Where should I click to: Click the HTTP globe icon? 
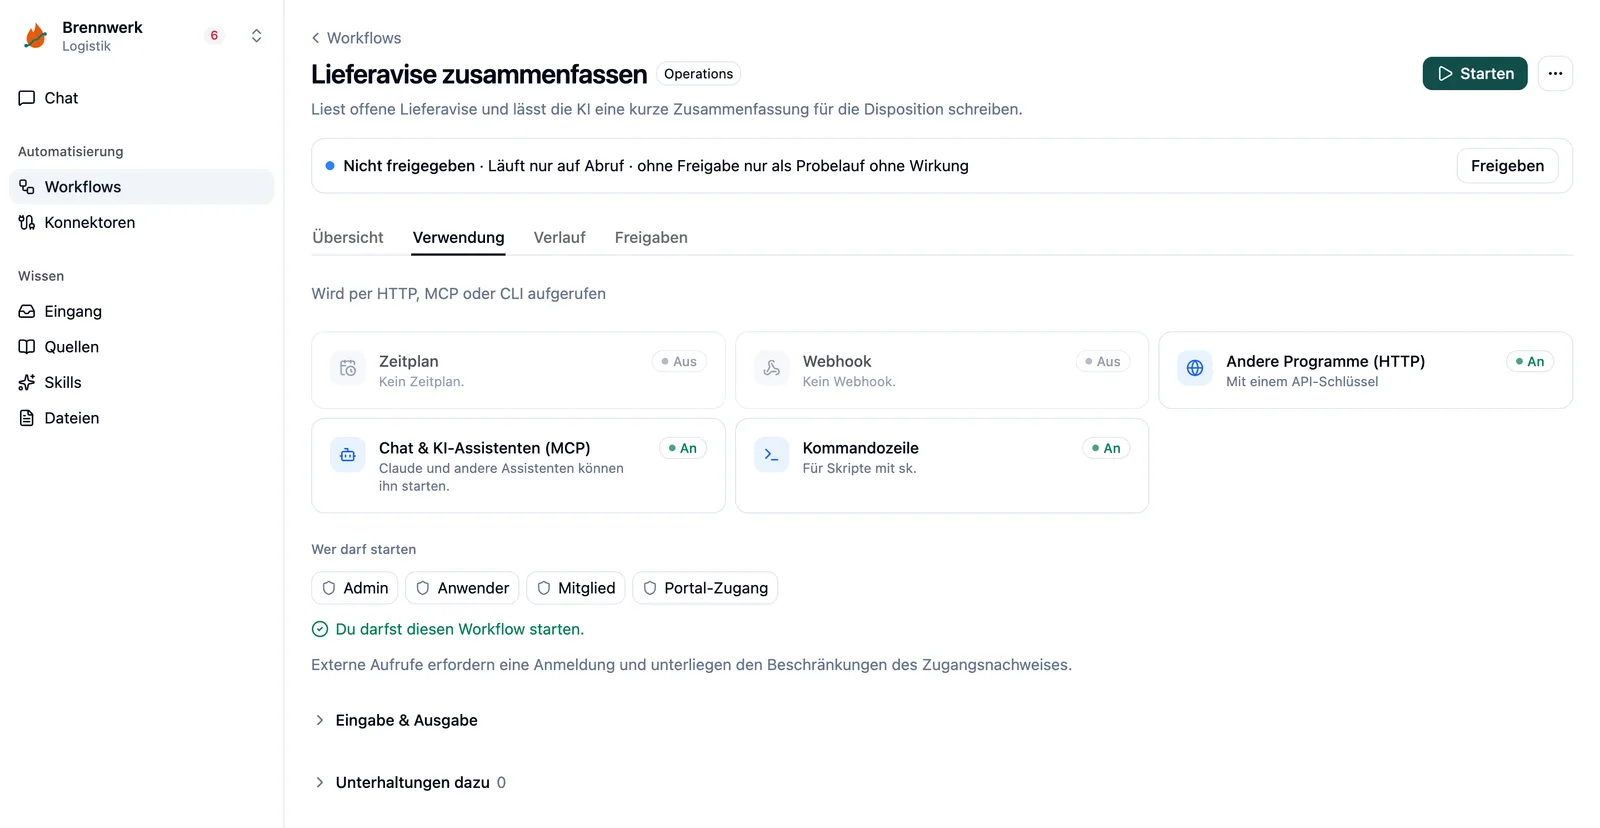coord(1195,368)
